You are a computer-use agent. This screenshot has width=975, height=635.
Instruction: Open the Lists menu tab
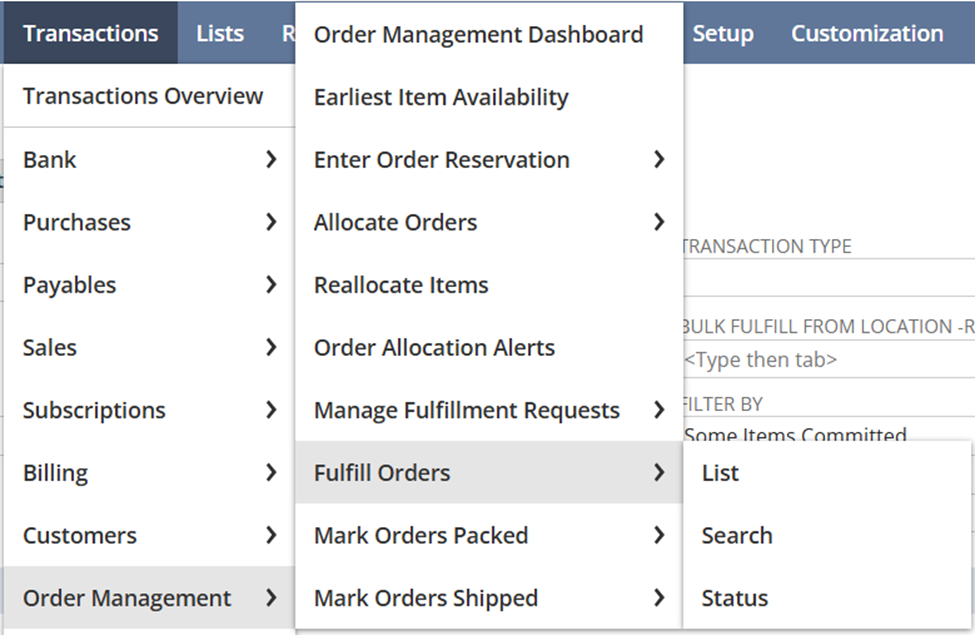pyautogui.click(x=220, y=33)
